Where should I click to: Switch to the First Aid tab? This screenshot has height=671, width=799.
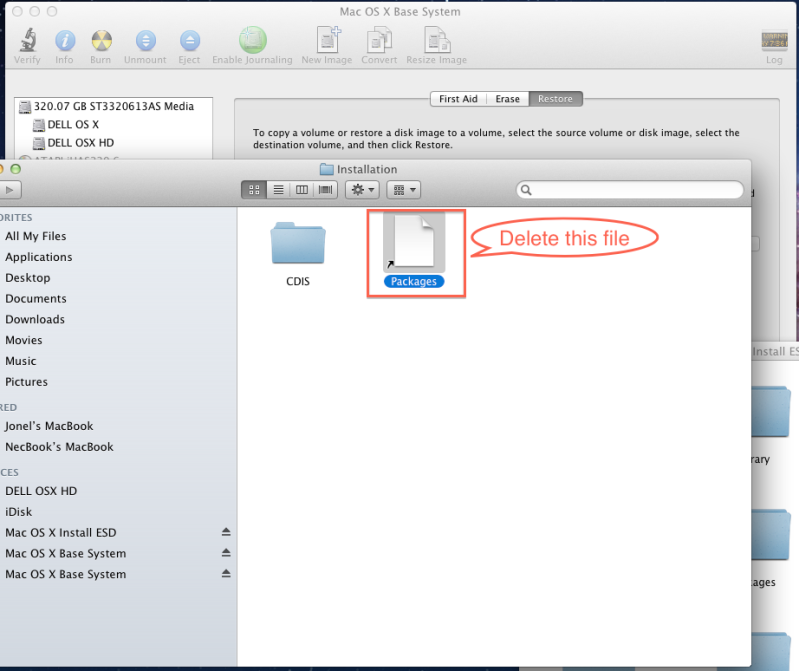[459, 99]
